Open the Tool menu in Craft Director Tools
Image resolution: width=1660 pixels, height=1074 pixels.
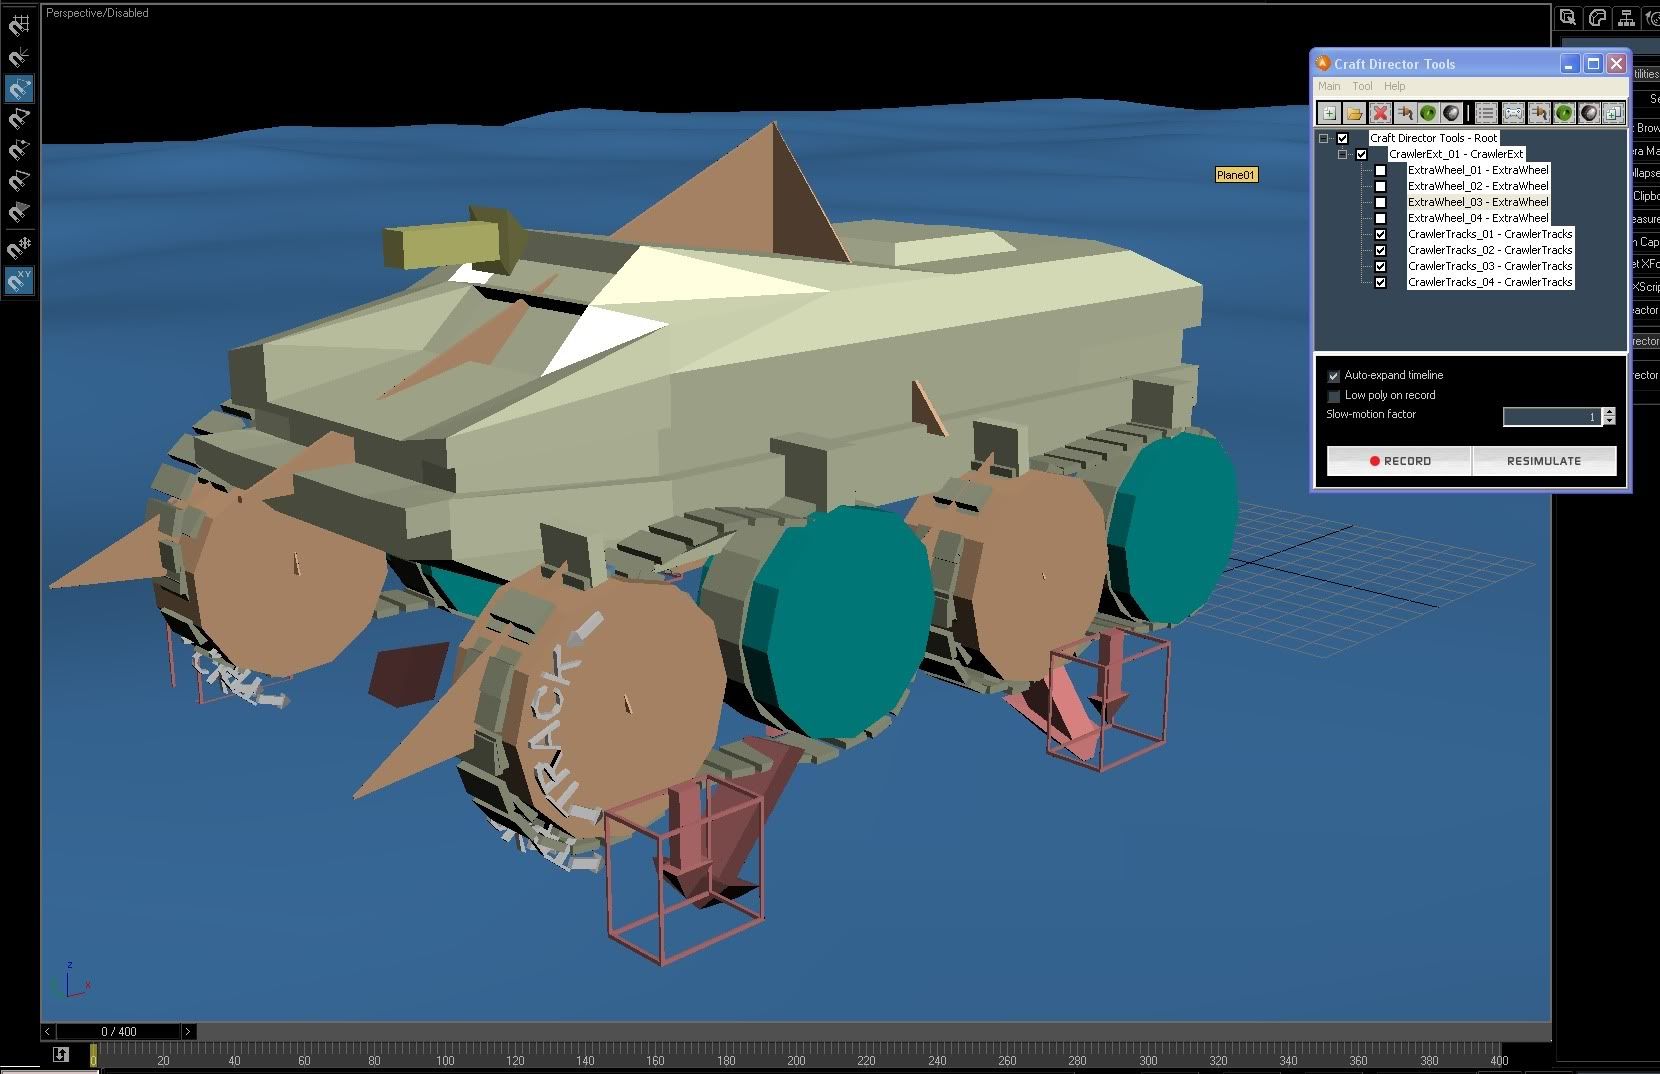1362,86
